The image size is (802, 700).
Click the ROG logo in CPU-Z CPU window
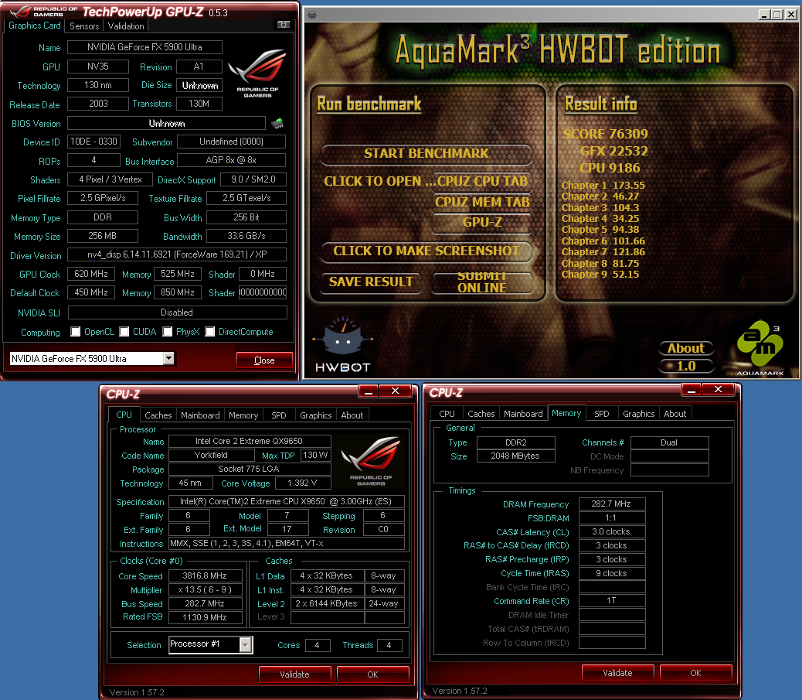371,461
